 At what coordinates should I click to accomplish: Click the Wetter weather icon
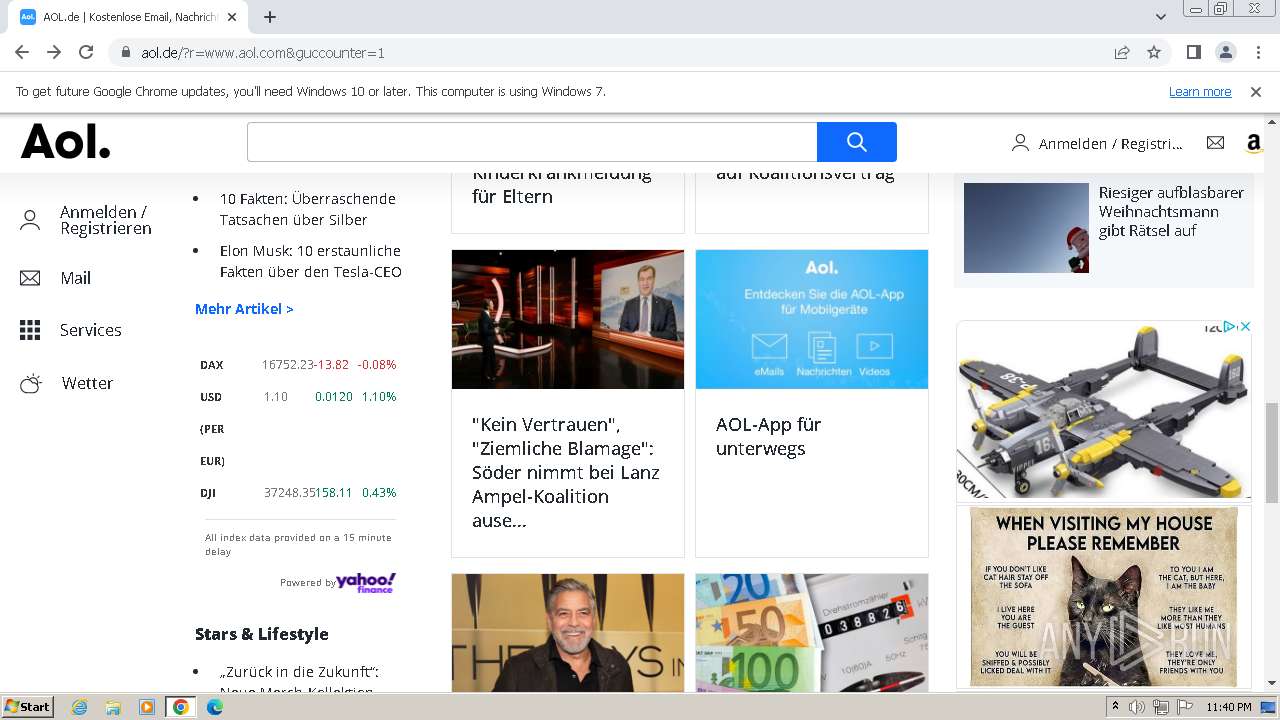30,383
